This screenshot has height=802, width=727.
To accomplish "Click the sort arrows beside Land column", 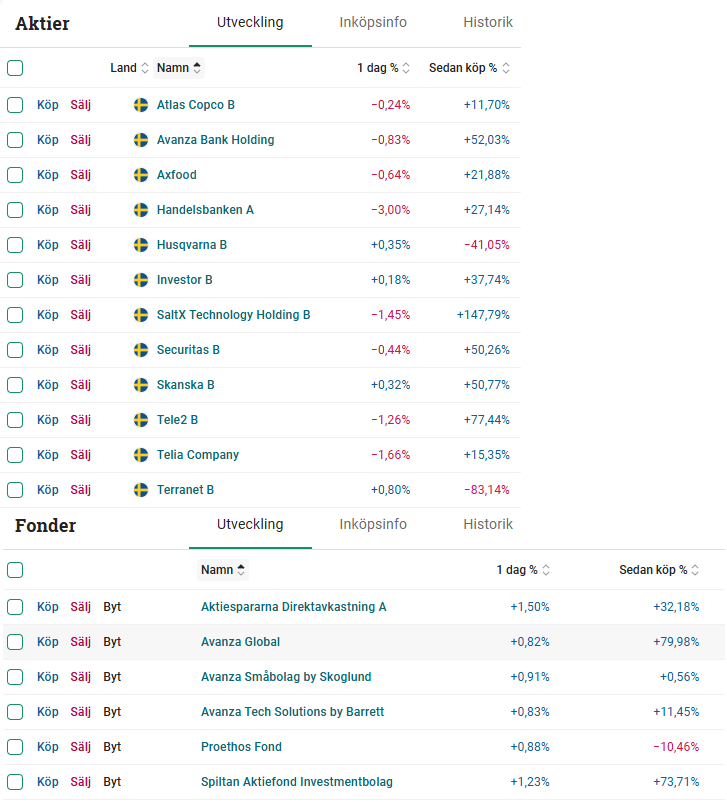I will point(145,68).
